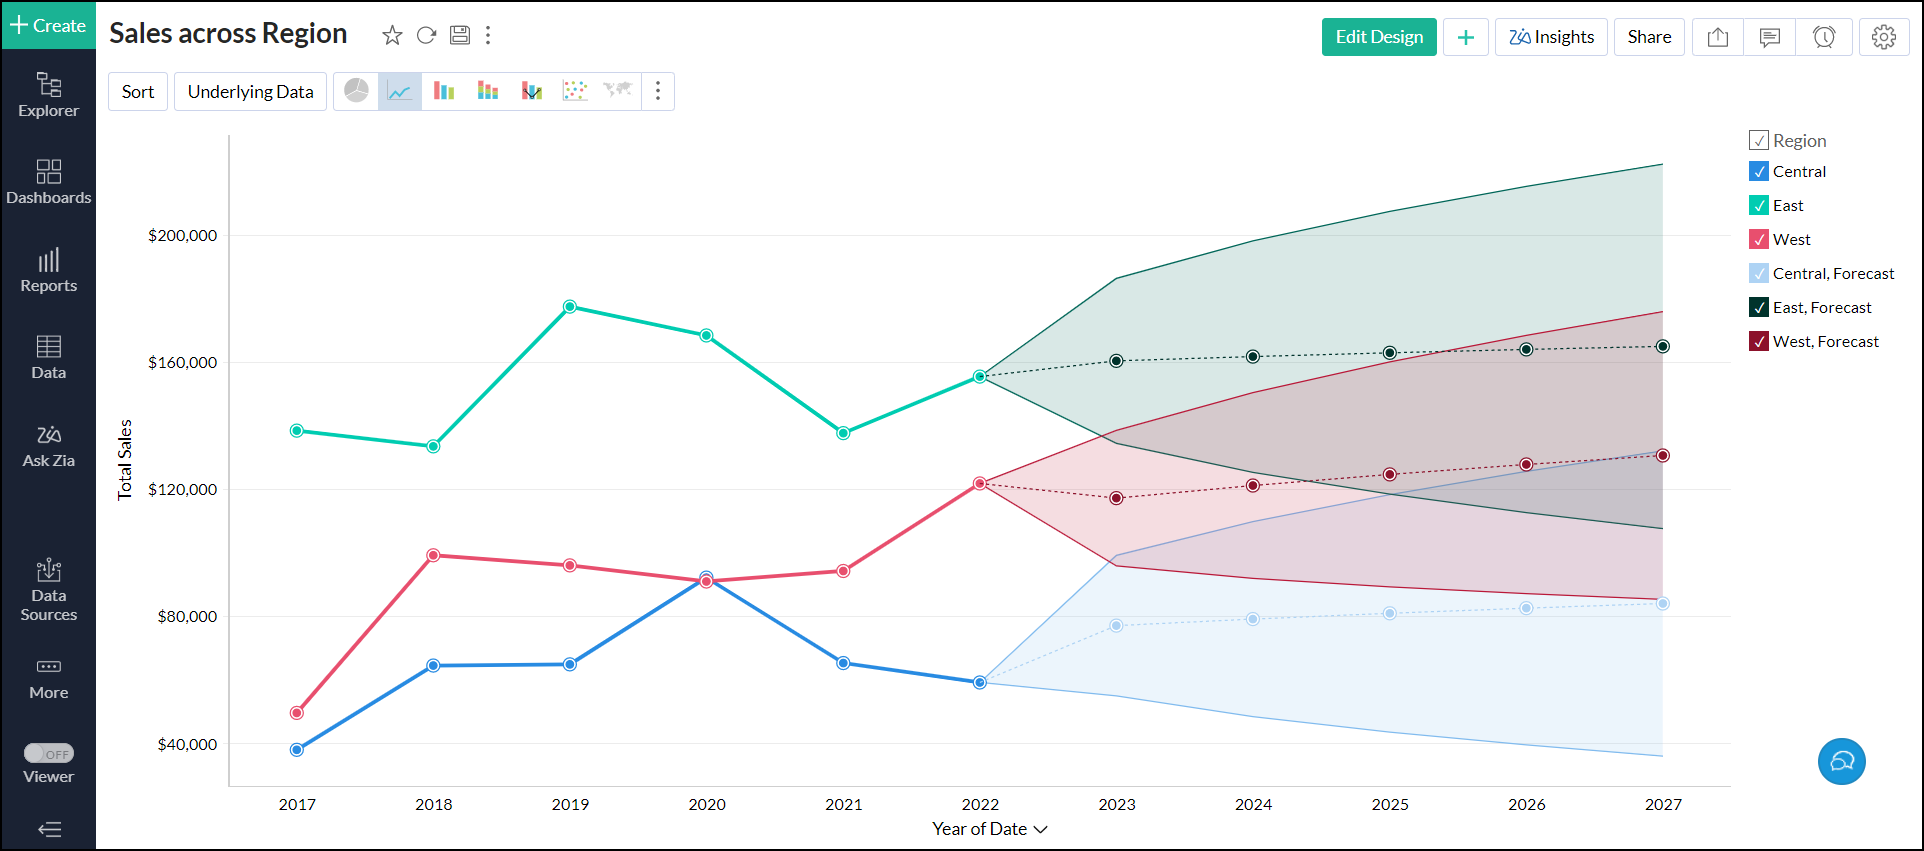Click the save disk icon
This screenshot has width=1924, height=851.
[x=460, y=36]
